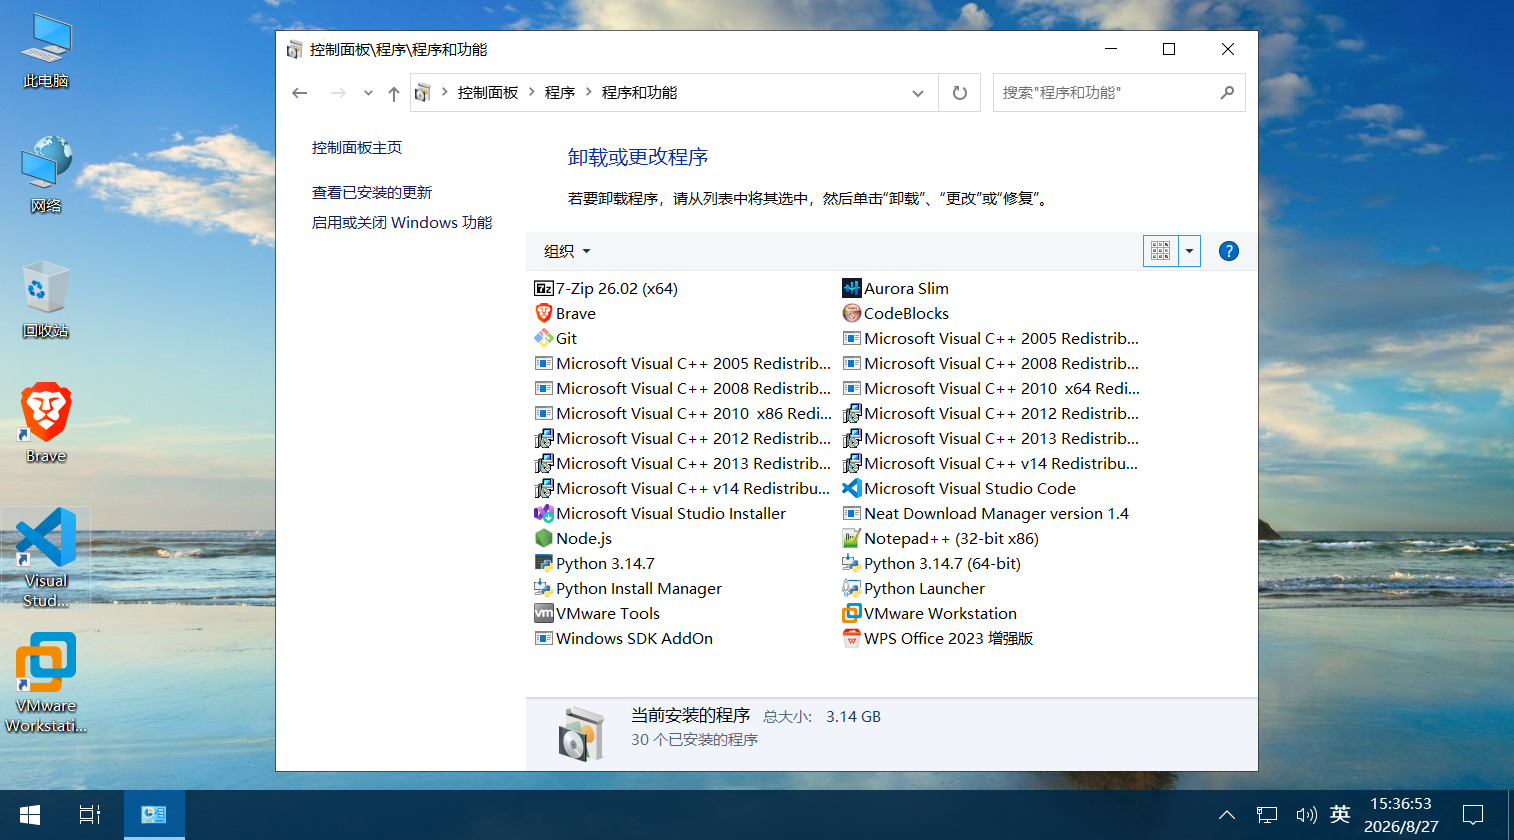1514x840 pixels.
Task: Select the Notepad++ (32-bit x86) entry
Action: [x=940, y=538]
